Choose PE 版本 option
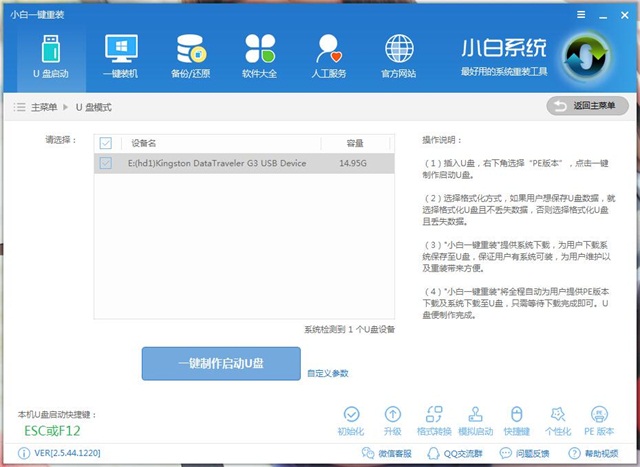The width and height of the screenshot is (640, 467). [599, 420]
